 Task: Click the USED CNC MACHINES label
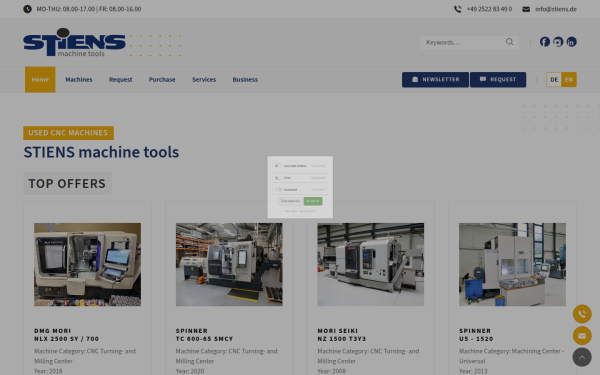click(68, 133)
